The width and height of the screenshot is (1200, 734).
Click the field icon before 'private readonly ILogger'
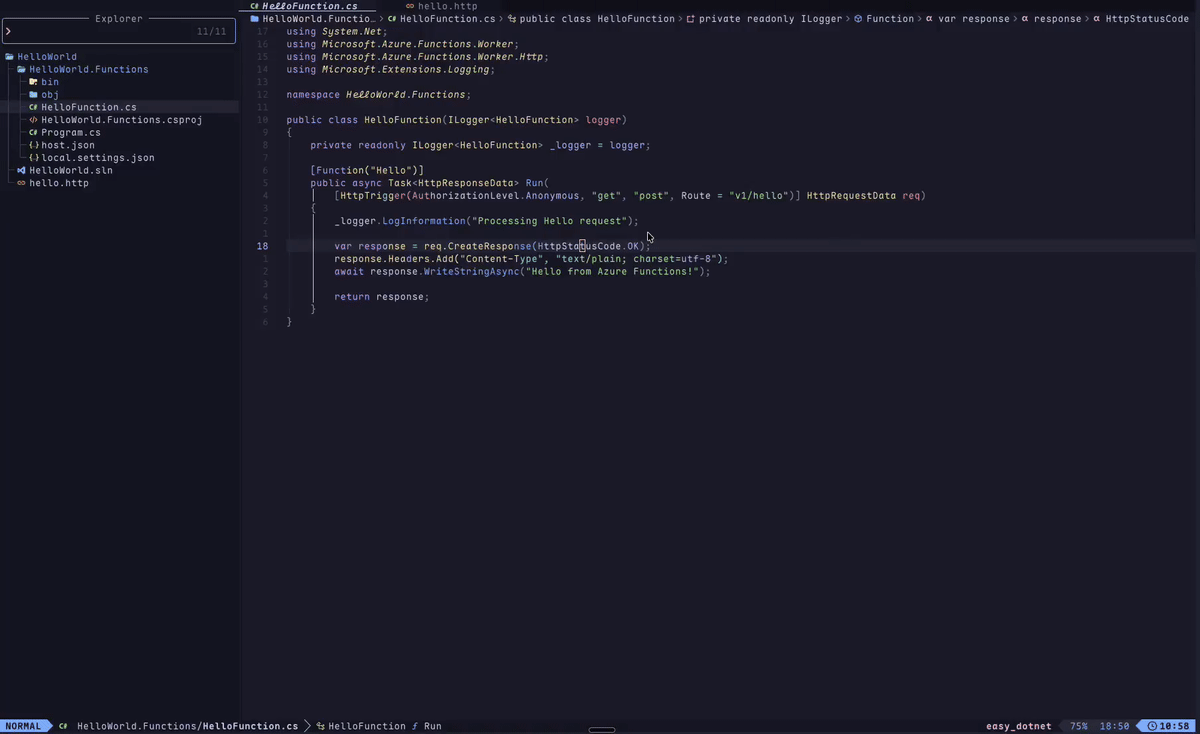[x=691, y=19]
